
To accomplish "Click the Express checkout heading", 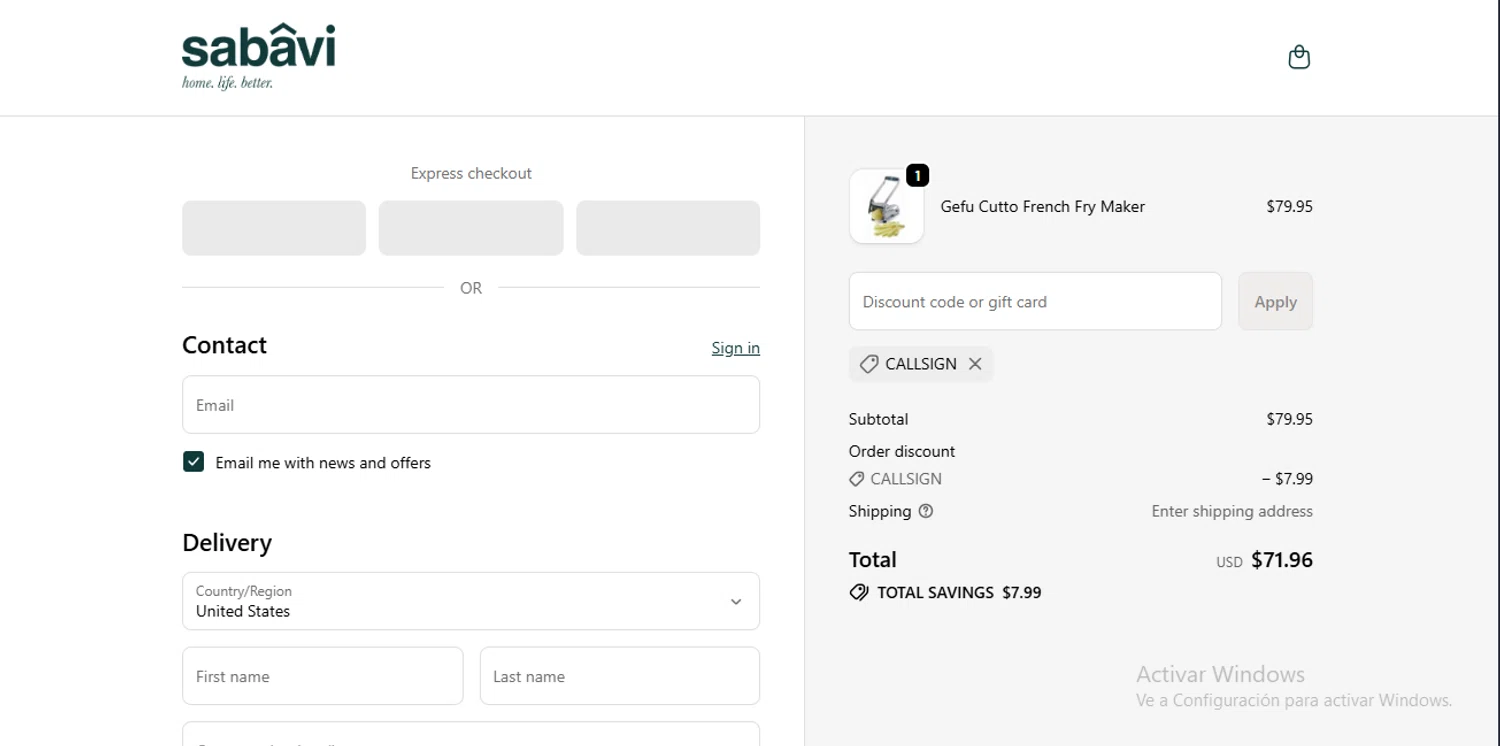I will (471, 173).
